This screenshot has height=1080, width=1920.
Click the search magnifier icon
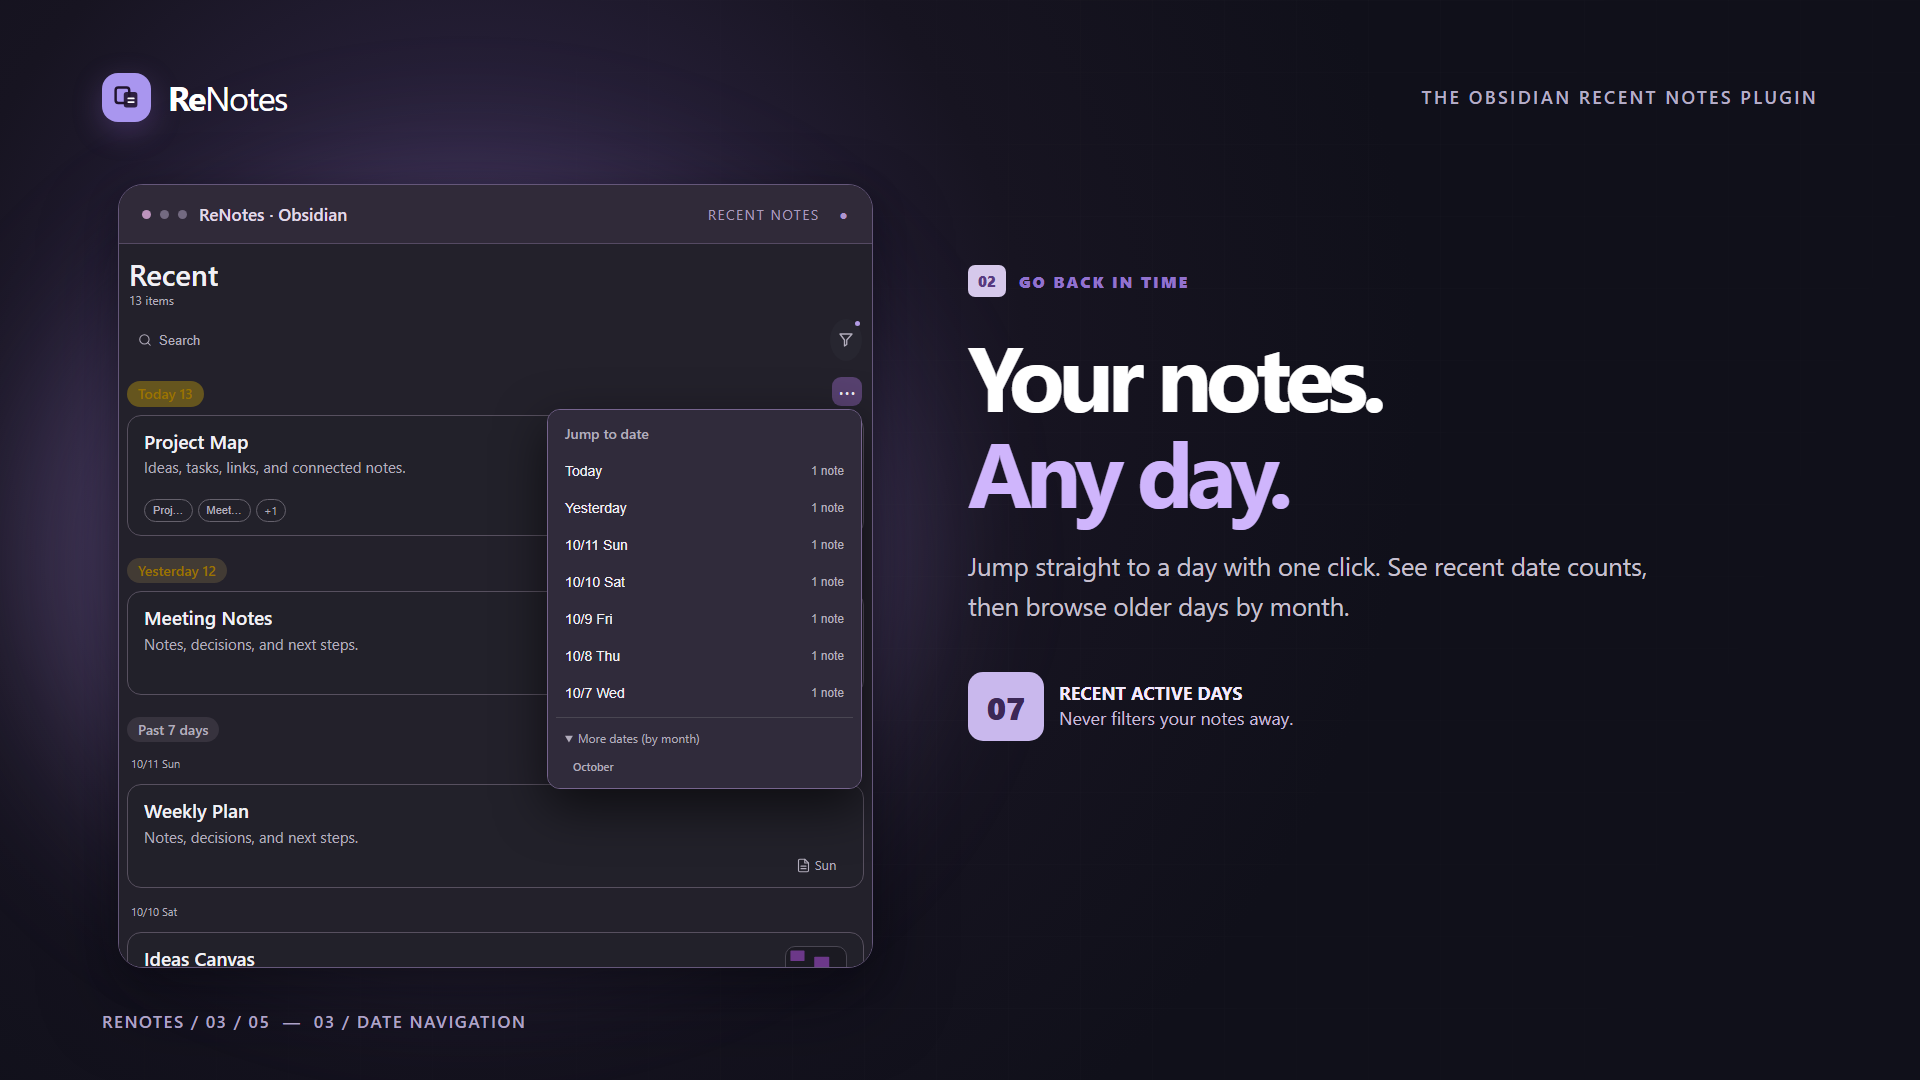click(145, 340)
